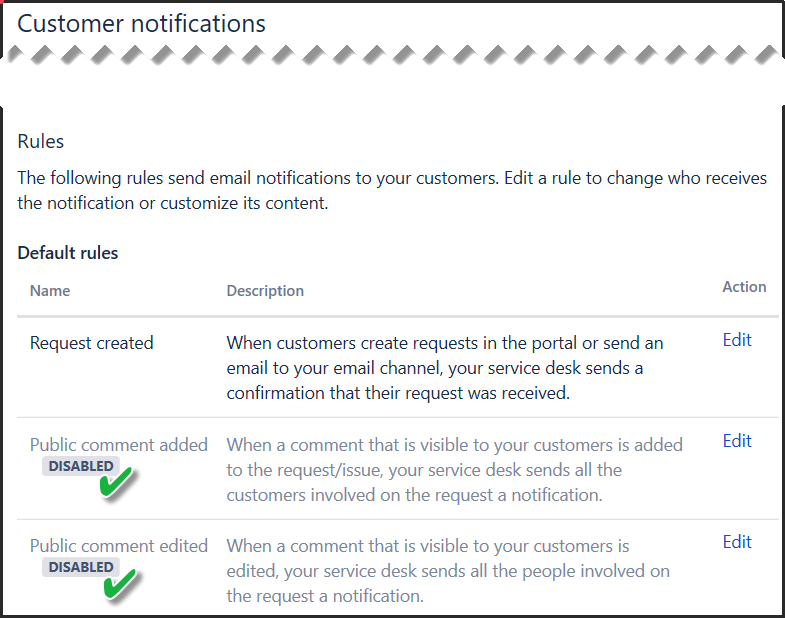Screen dimensions: 785x618
Task: Edit the Public comment added rule
Action: point(737,441)
